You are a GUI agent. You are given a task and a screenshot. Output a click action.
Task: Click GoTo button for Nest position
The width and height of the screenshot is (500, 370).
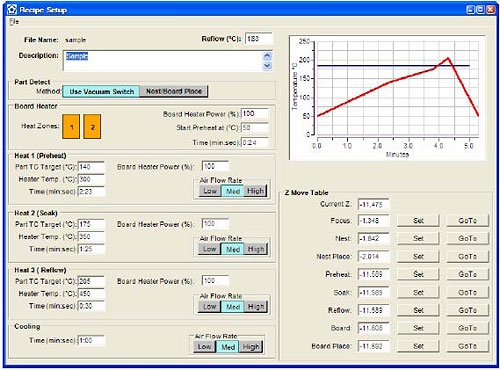click(x=467, y=238)
